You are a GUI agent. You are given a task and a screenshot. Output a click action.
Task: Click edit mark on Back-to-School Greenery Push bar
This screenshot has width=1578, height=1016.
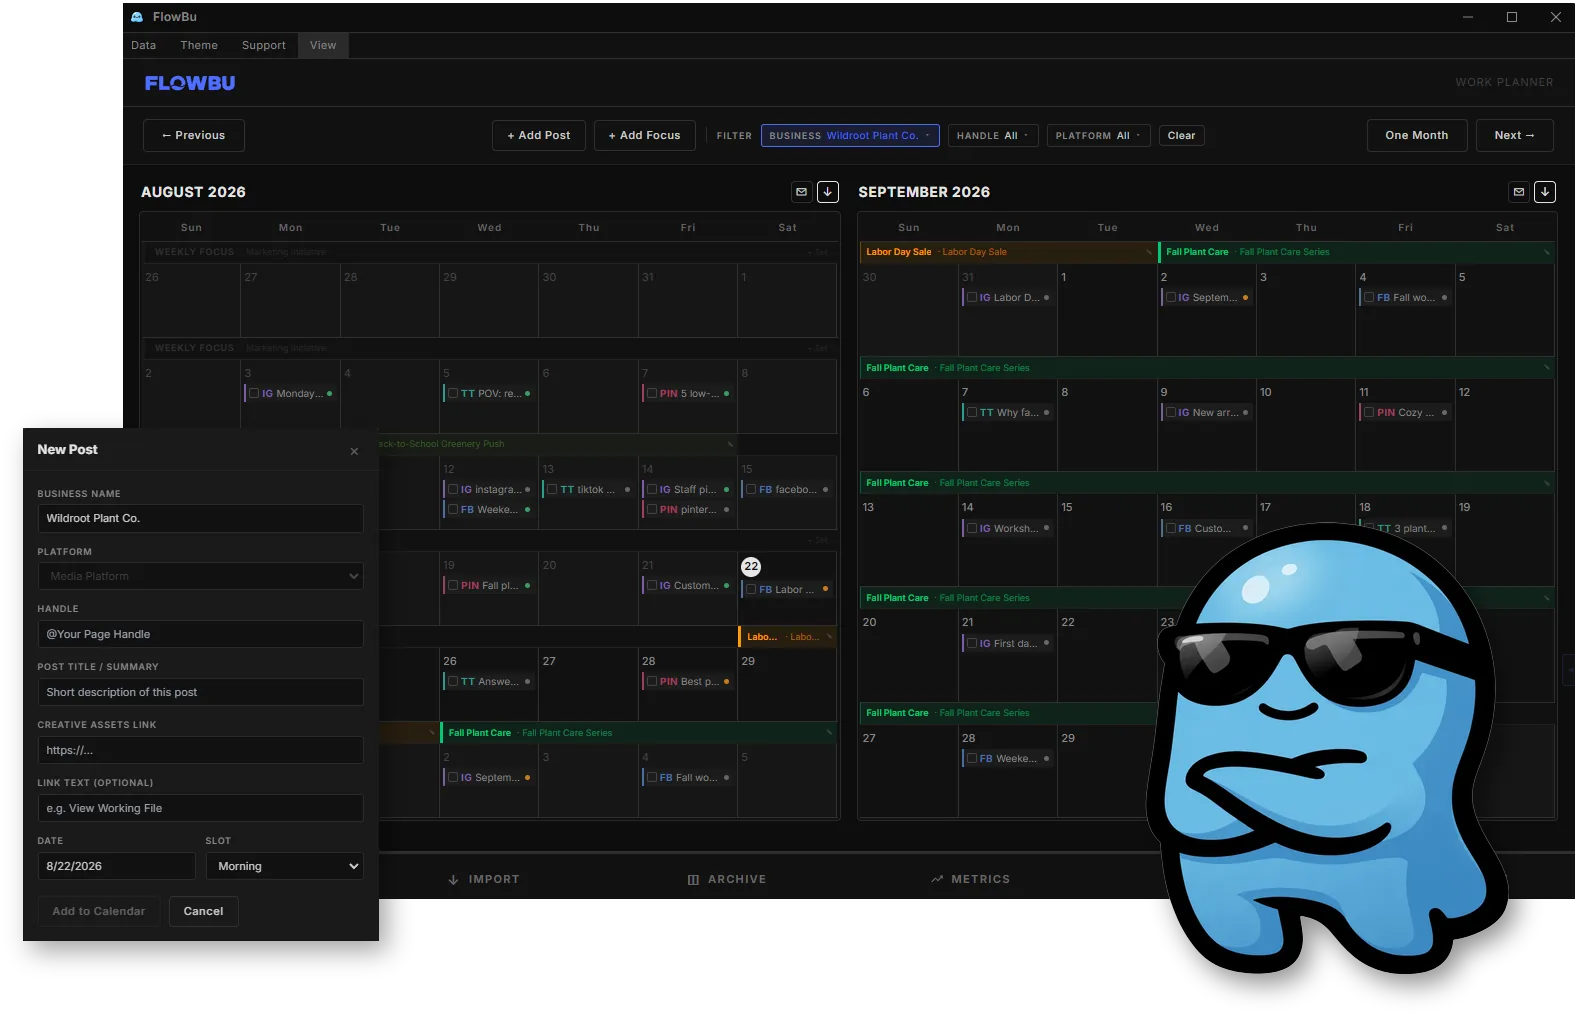(730, 444)
